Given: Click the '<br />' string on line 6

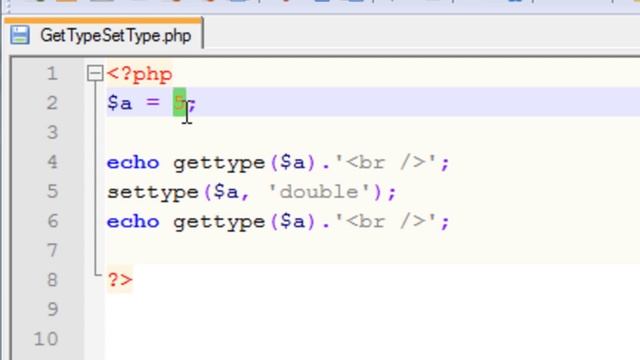Looking at the screenshot, I should 386,222.
